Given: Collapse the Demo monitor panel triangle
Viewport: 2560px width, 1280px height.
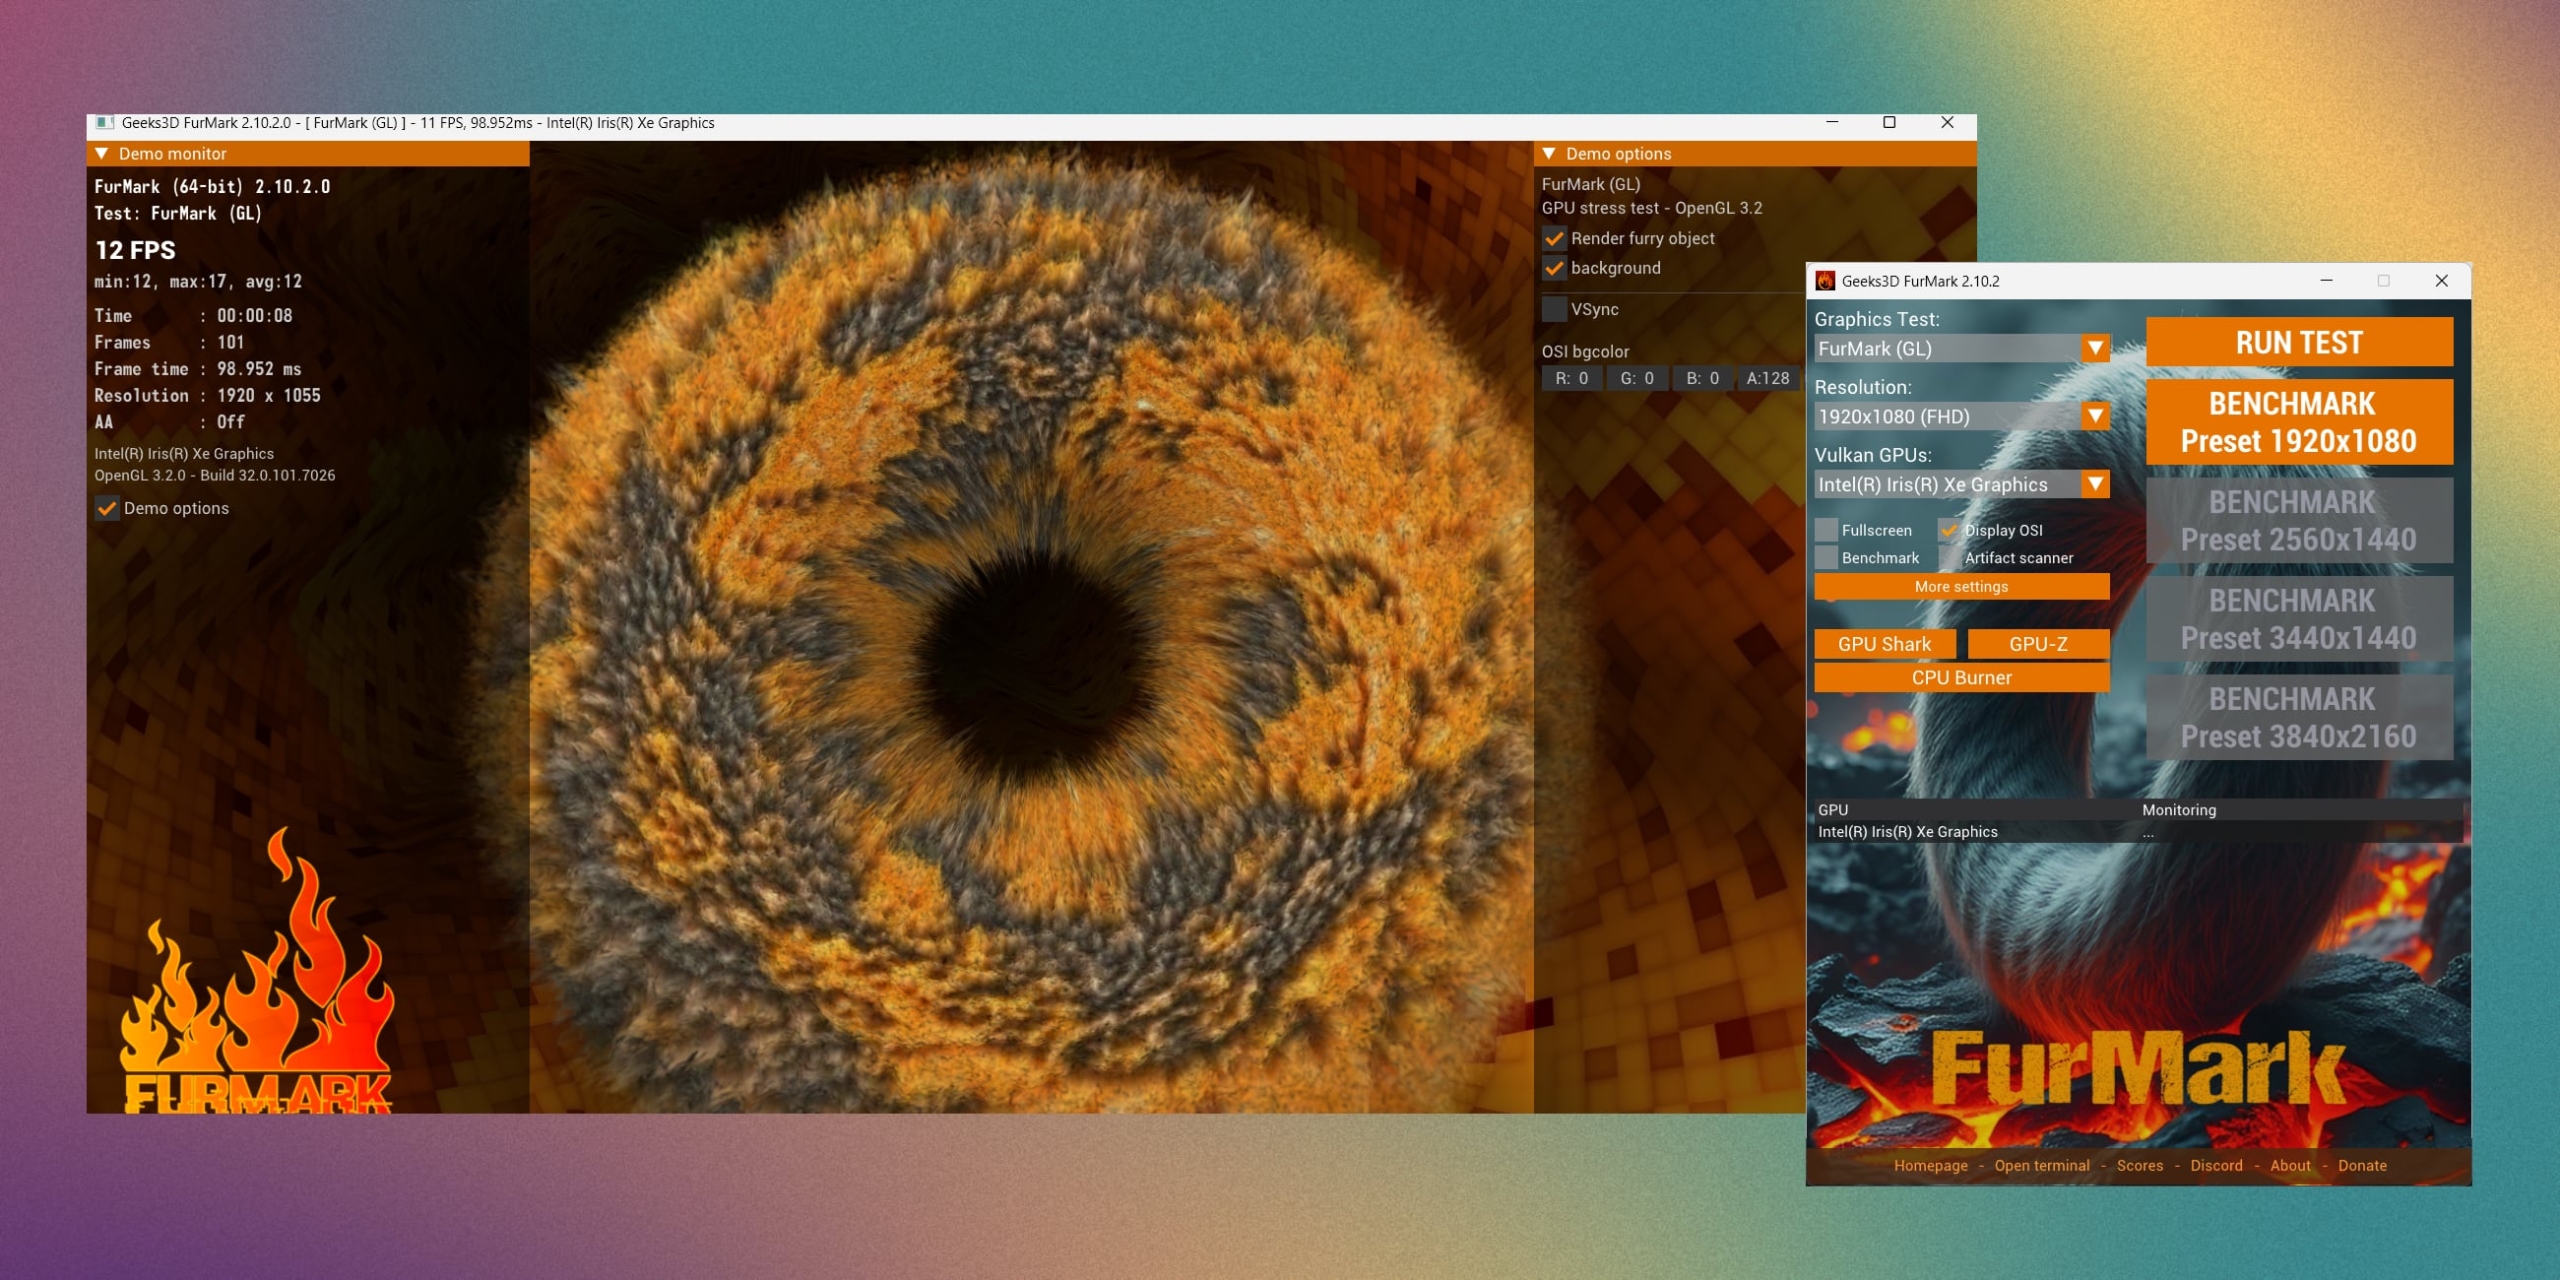Looking at the screenshot, I should tap(101, 154).
